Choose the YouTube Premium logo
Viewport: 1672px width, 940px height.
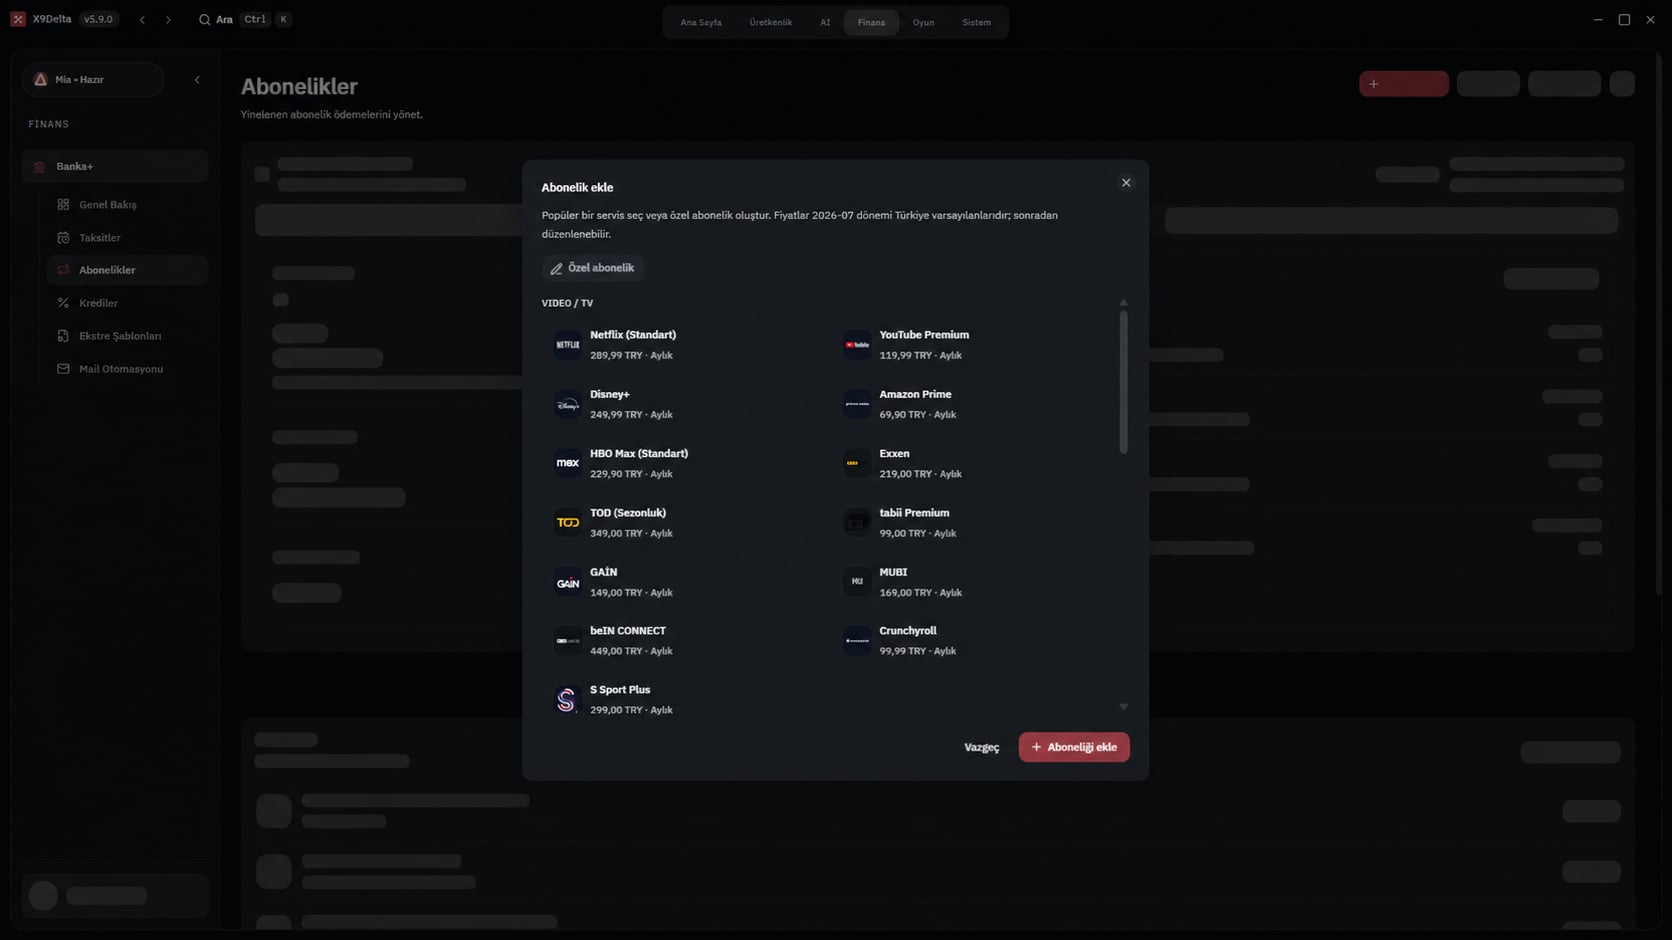[x=857, y=345]
